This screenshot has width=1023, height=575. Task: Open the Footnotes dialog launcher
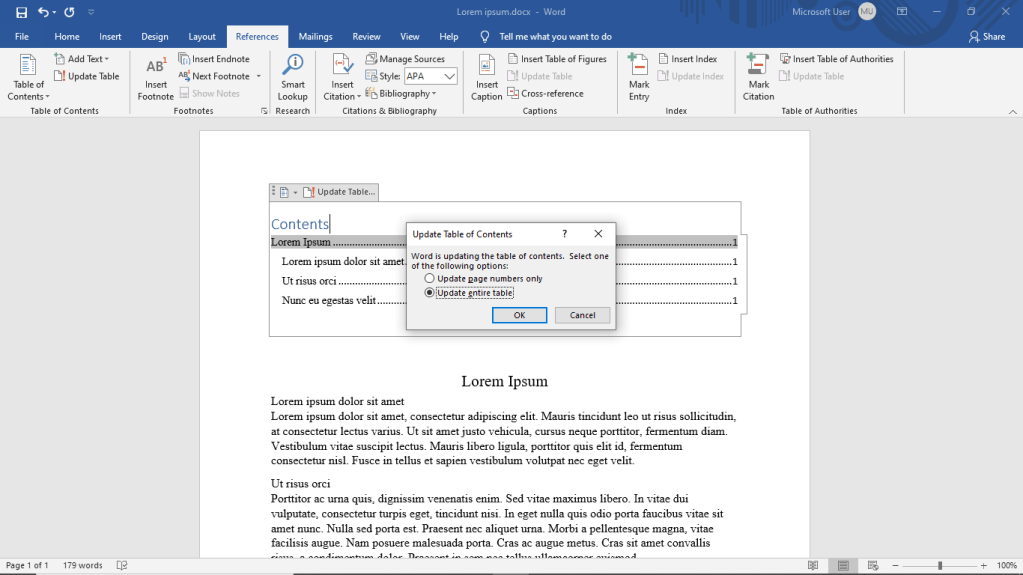click(x=264, y=111)
